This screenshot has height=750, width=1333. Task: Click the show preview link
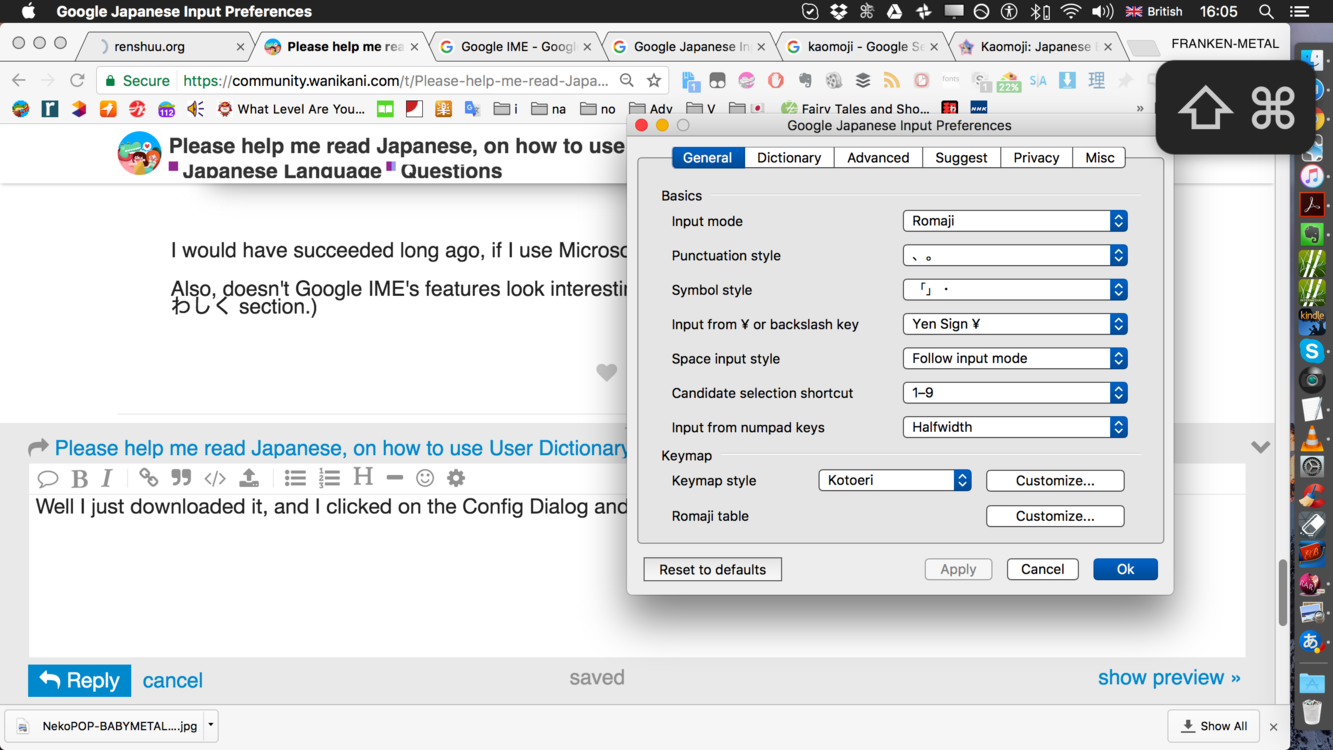click(x=1169, y=677)
